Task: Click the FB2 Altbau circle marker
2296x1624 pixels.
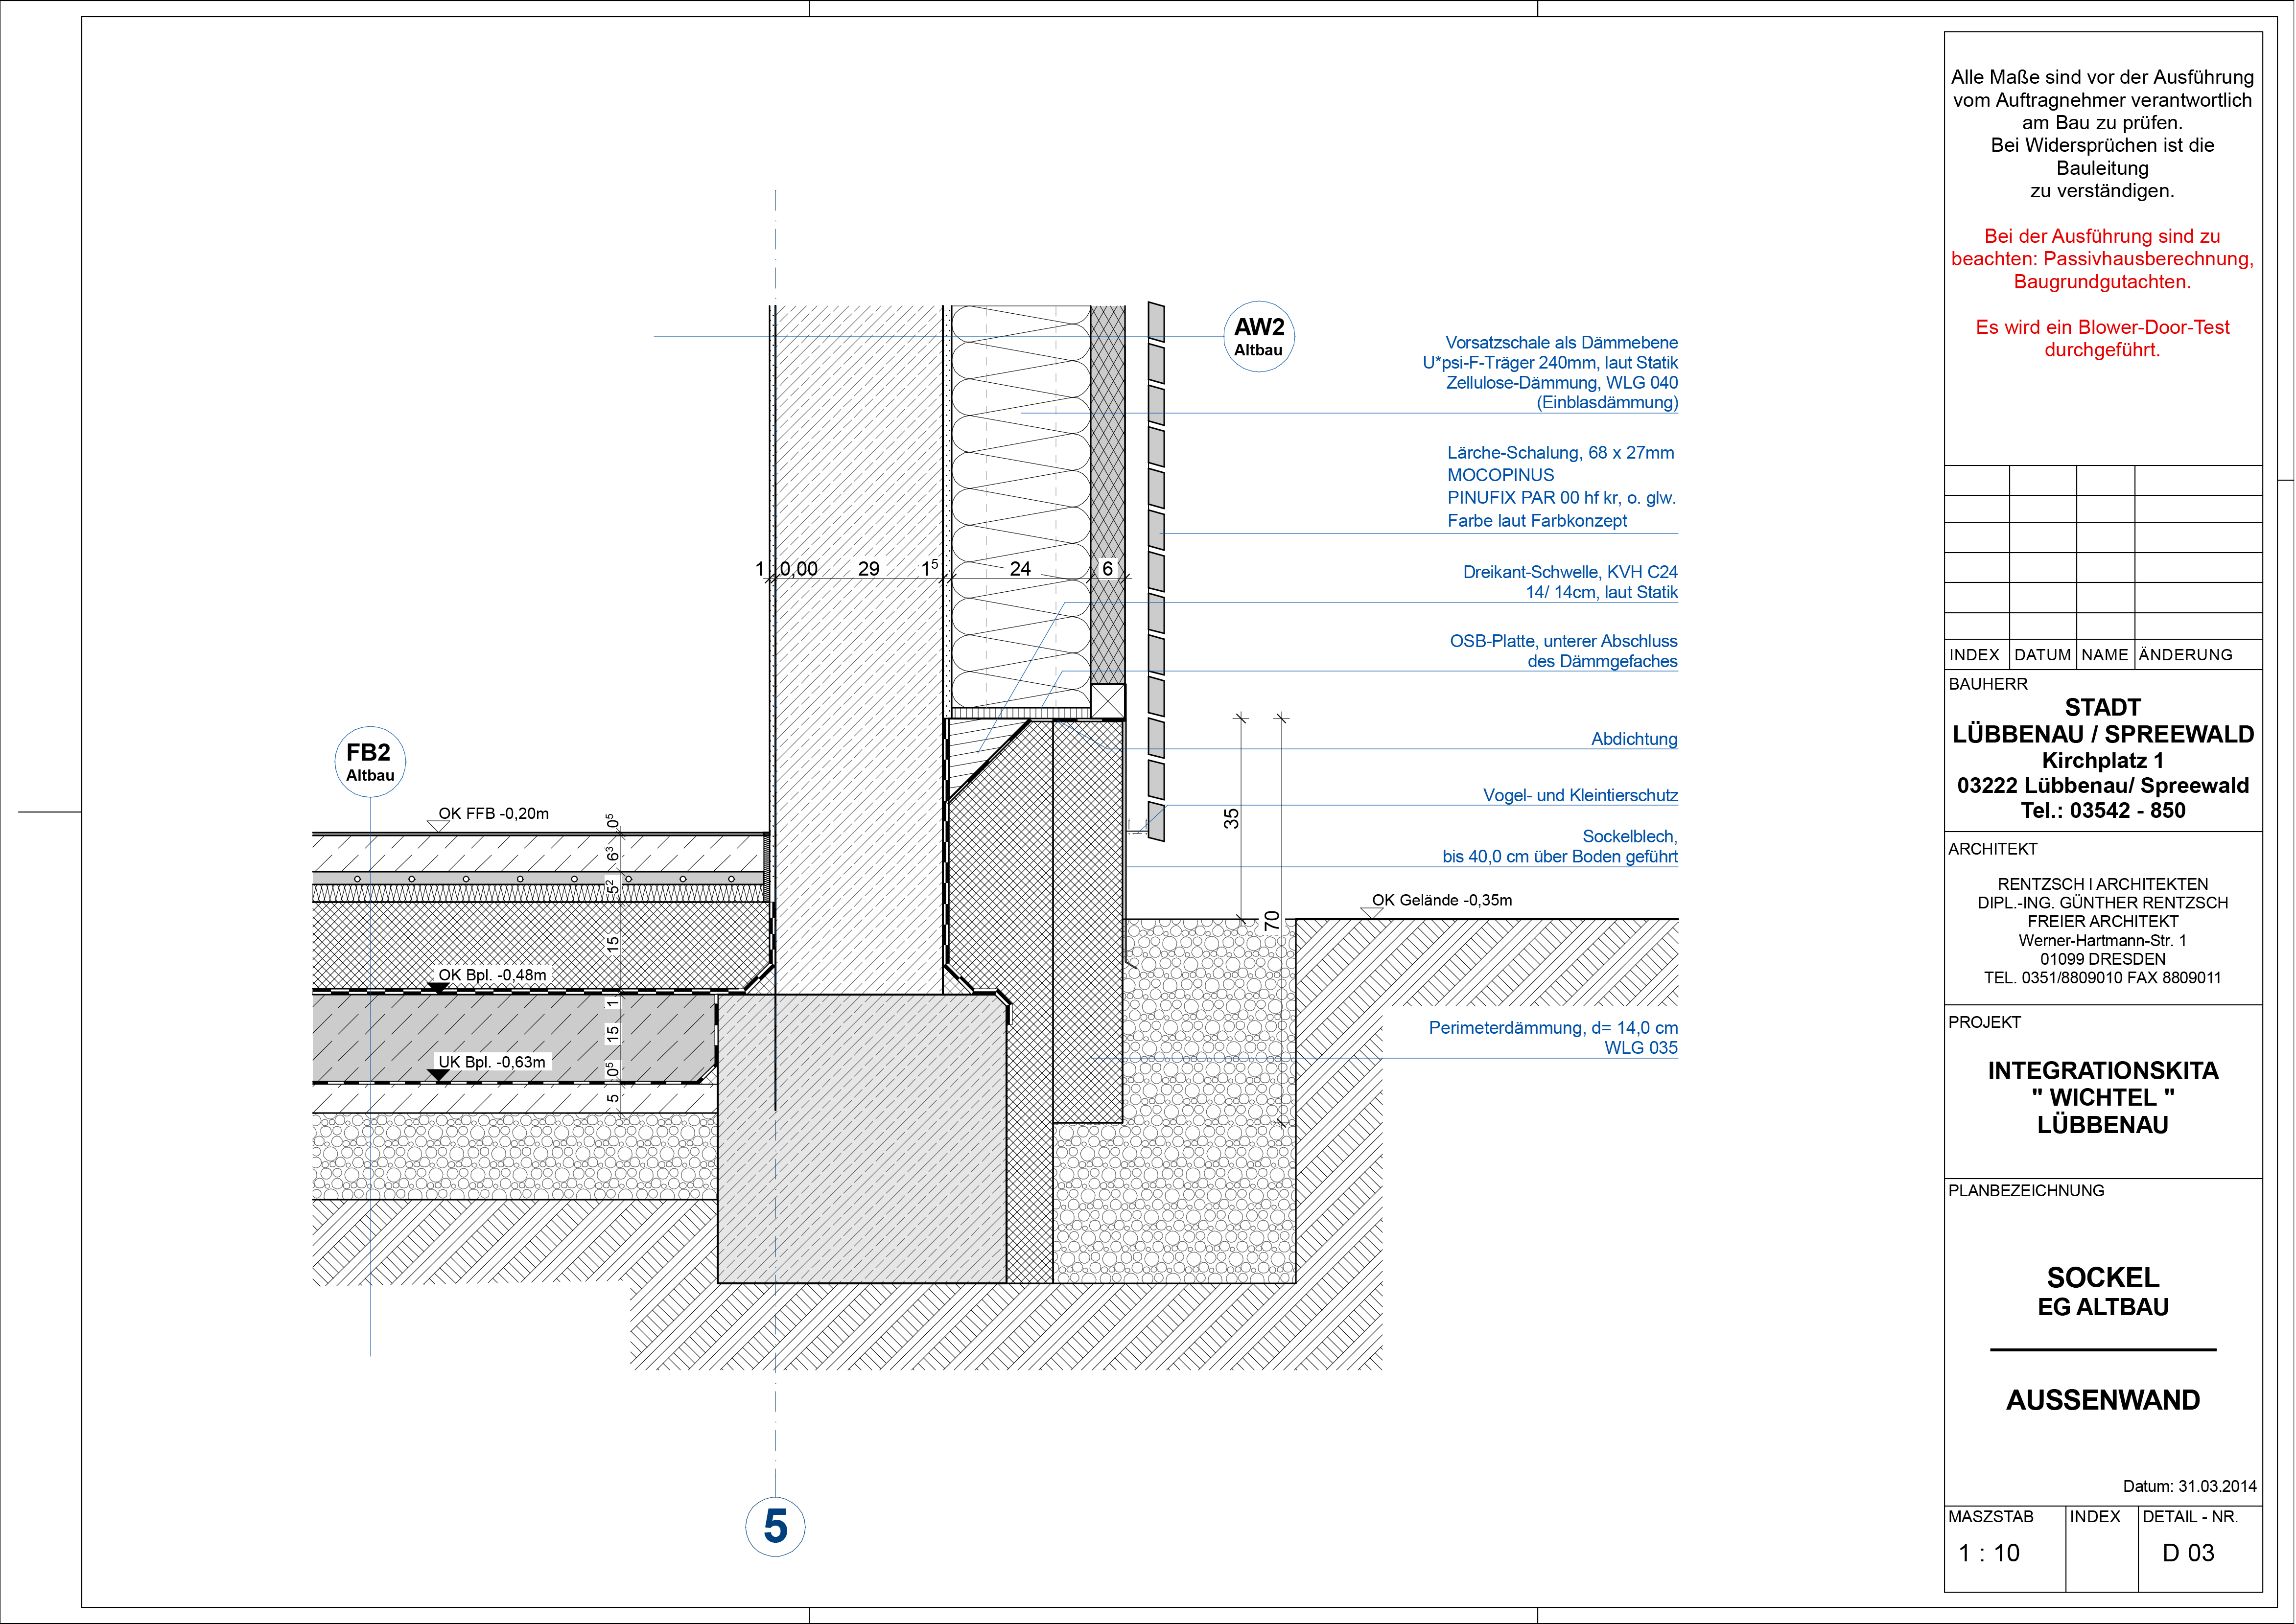Action: 370,761
